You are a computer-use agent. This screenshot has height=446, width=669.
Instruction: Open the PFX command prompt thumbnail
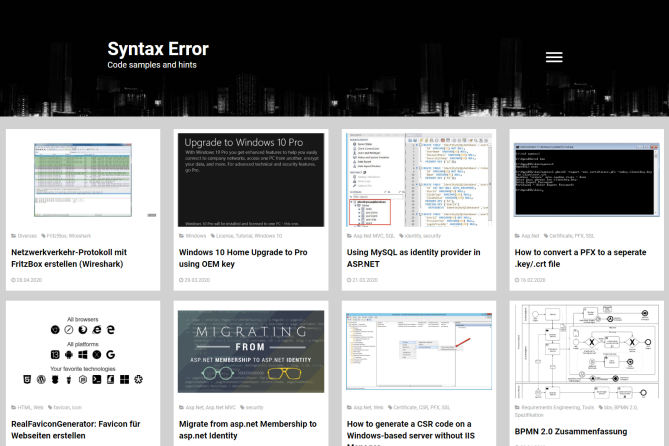click(587, 180)
